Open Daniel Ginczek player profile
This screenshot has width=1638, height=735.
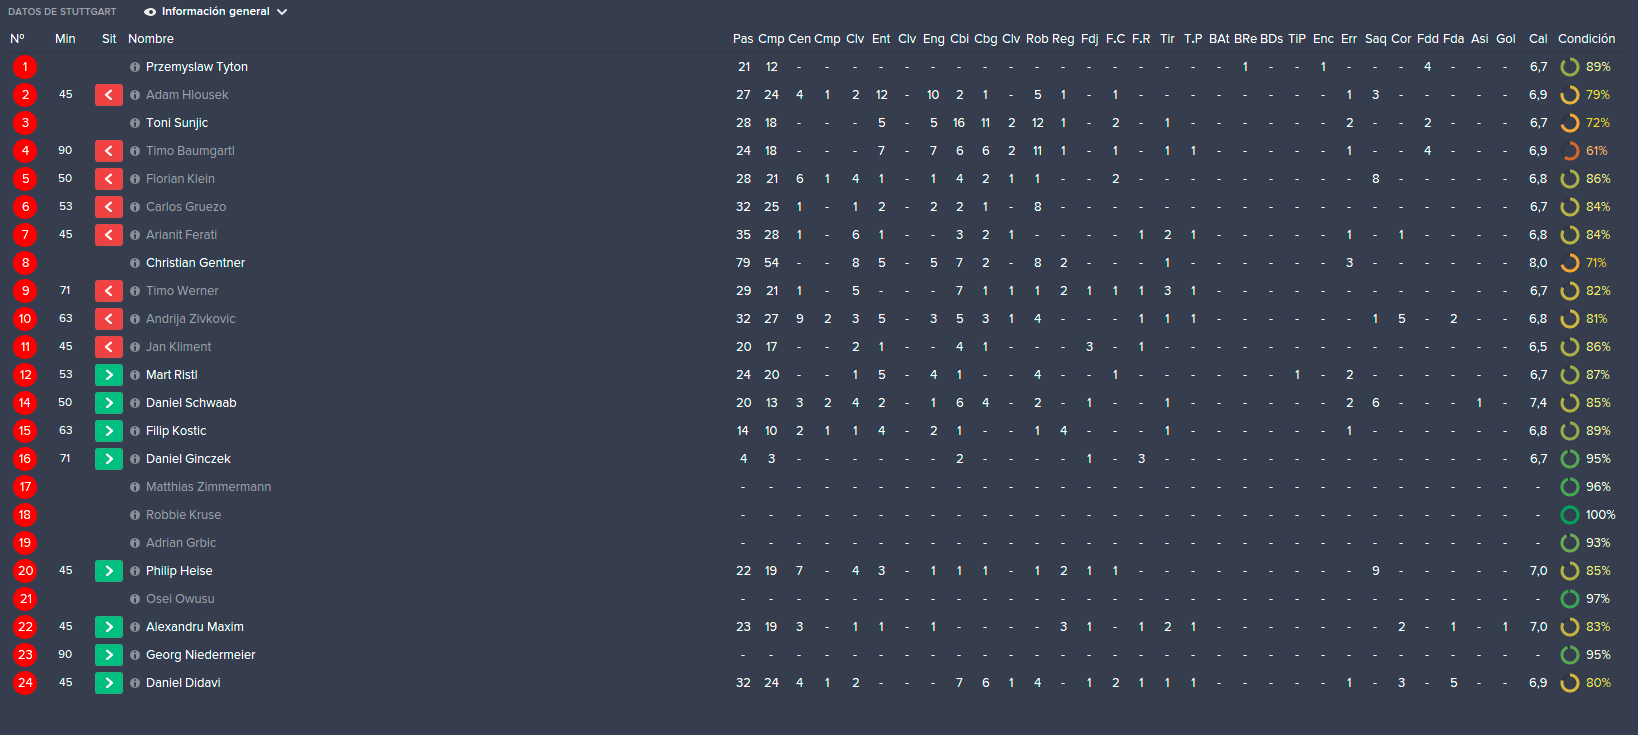click(188, 459)
